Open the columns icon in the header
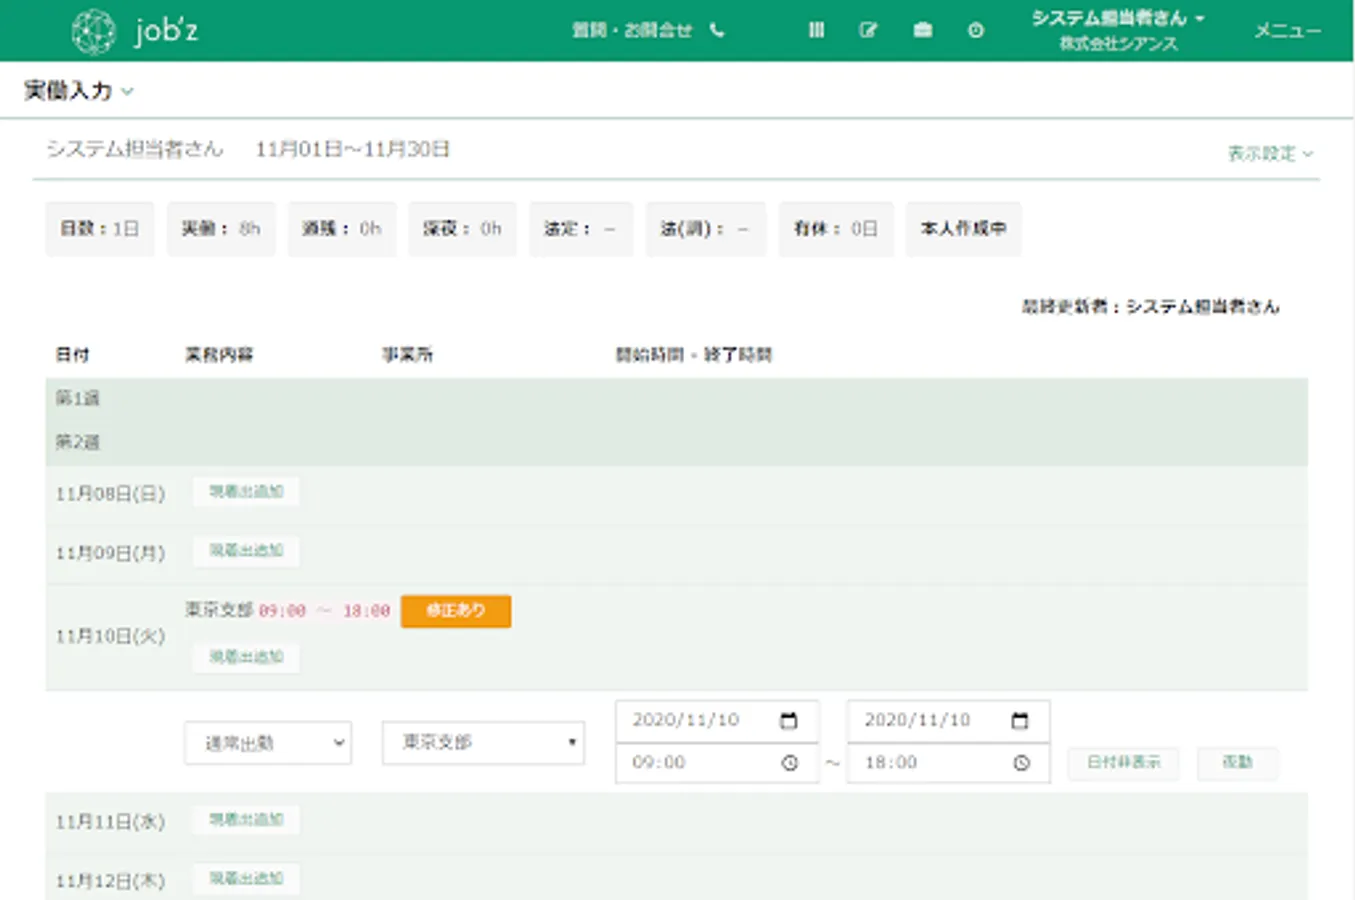The image size is (1355, 900). tap(816, 30)
